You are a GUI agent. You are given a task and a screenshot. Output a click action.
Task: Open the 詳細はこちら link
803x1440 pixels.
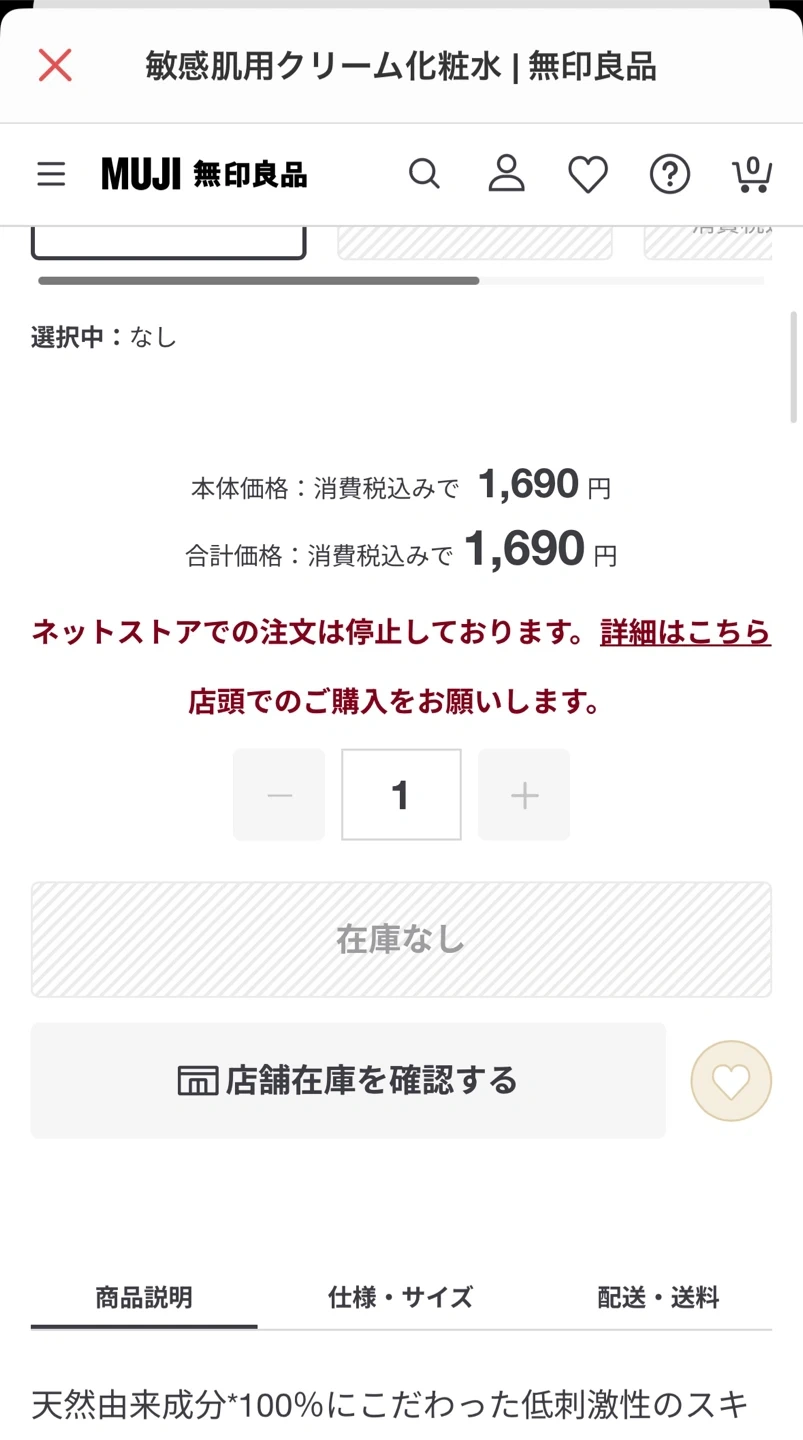685,632
